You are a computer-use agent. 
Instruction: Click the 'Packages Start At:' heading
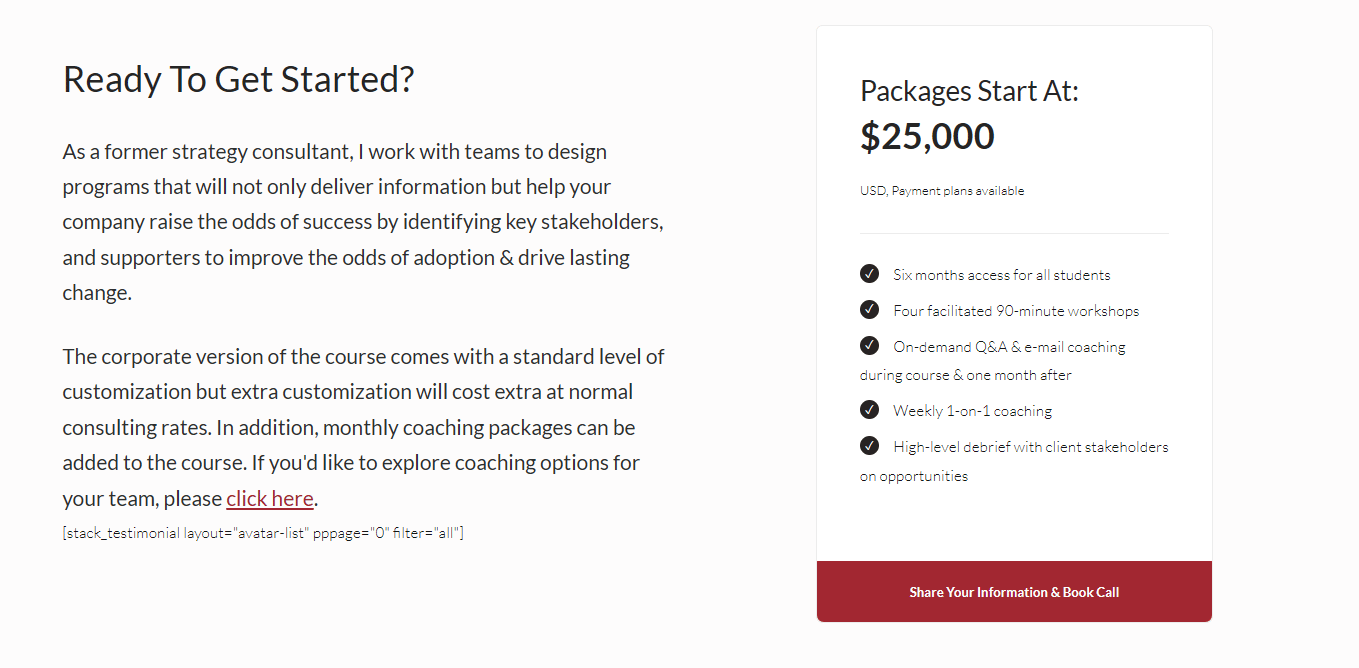[x=969, y=91]
